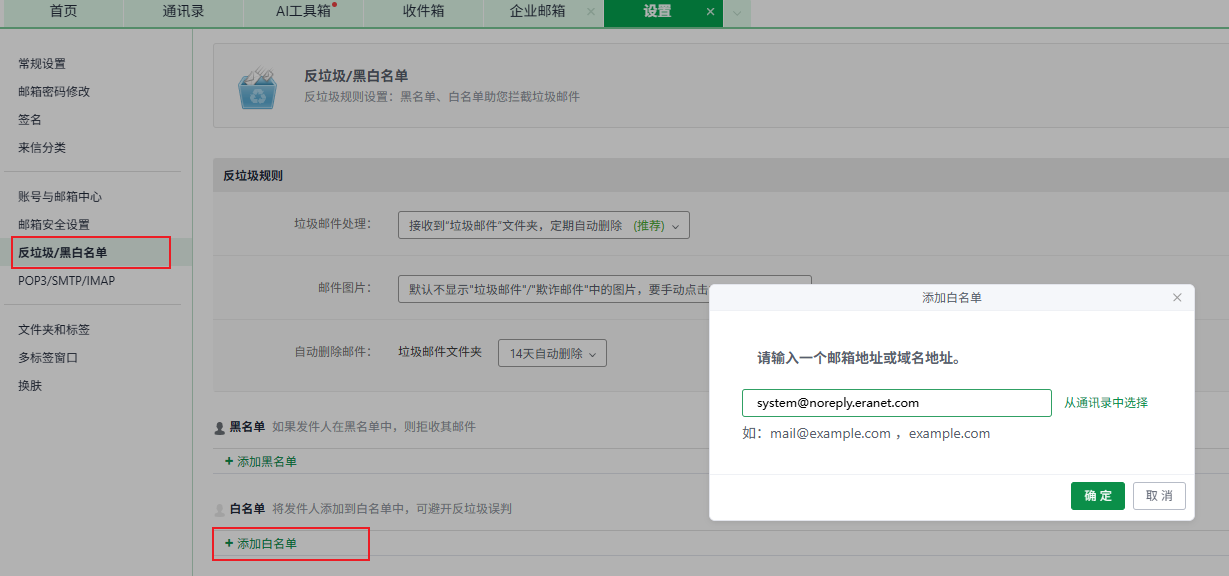Click the whitelist person icon
This screenshot has height=576, width=1229.
[x=220, y=509]
